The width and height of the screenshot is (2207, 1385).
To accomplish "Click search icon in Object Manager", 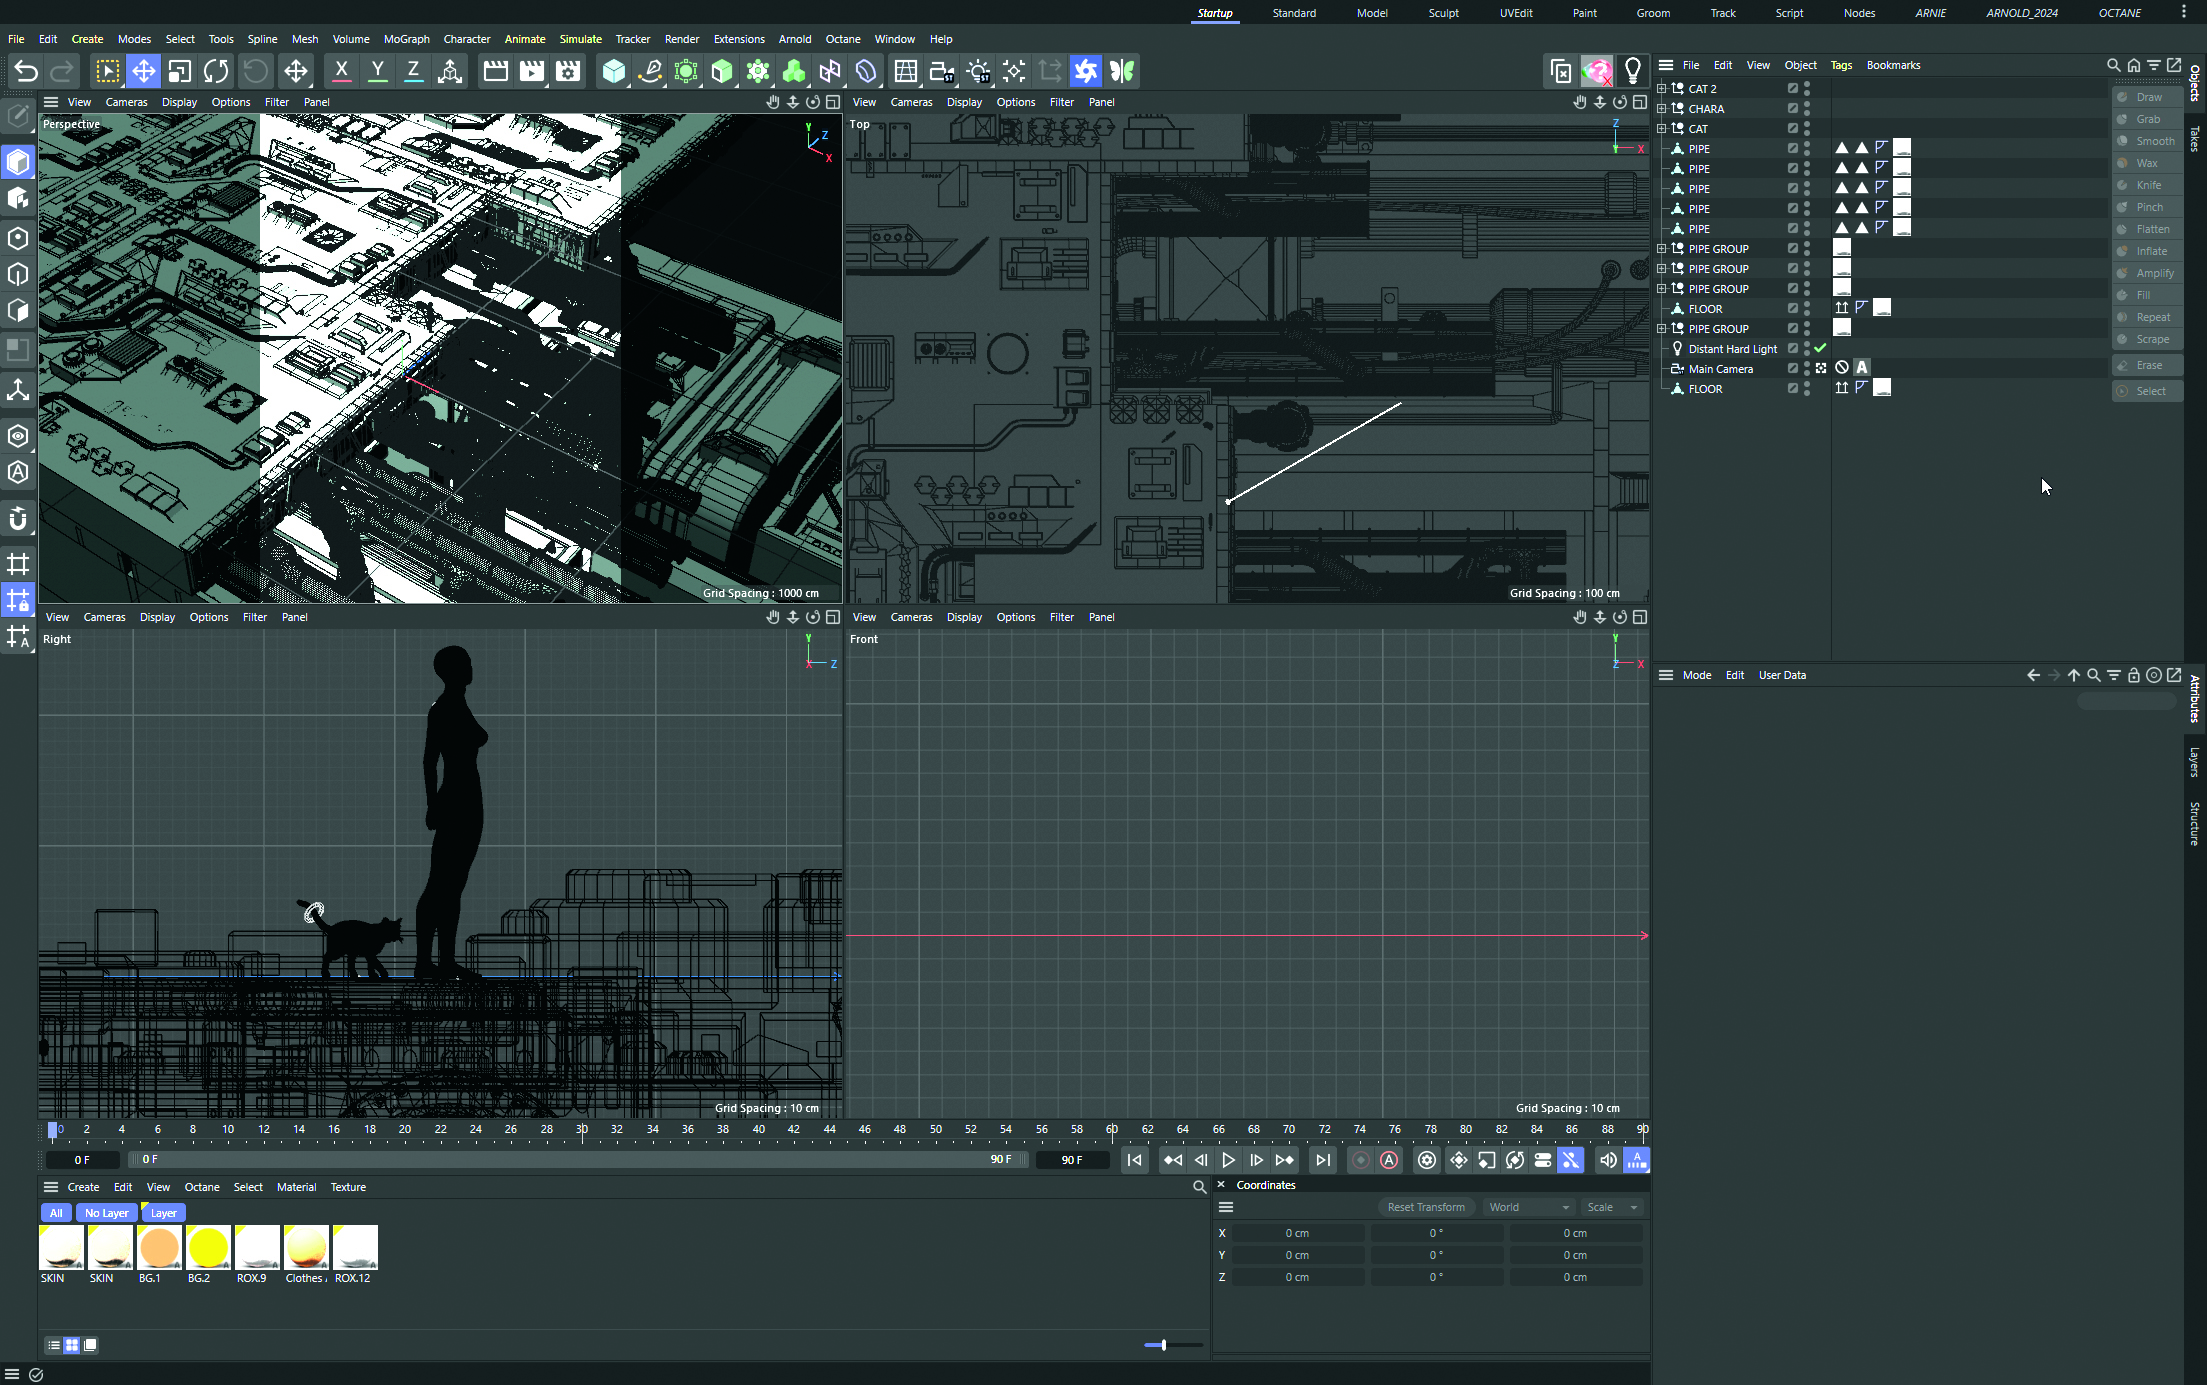I will point(2113,65).
